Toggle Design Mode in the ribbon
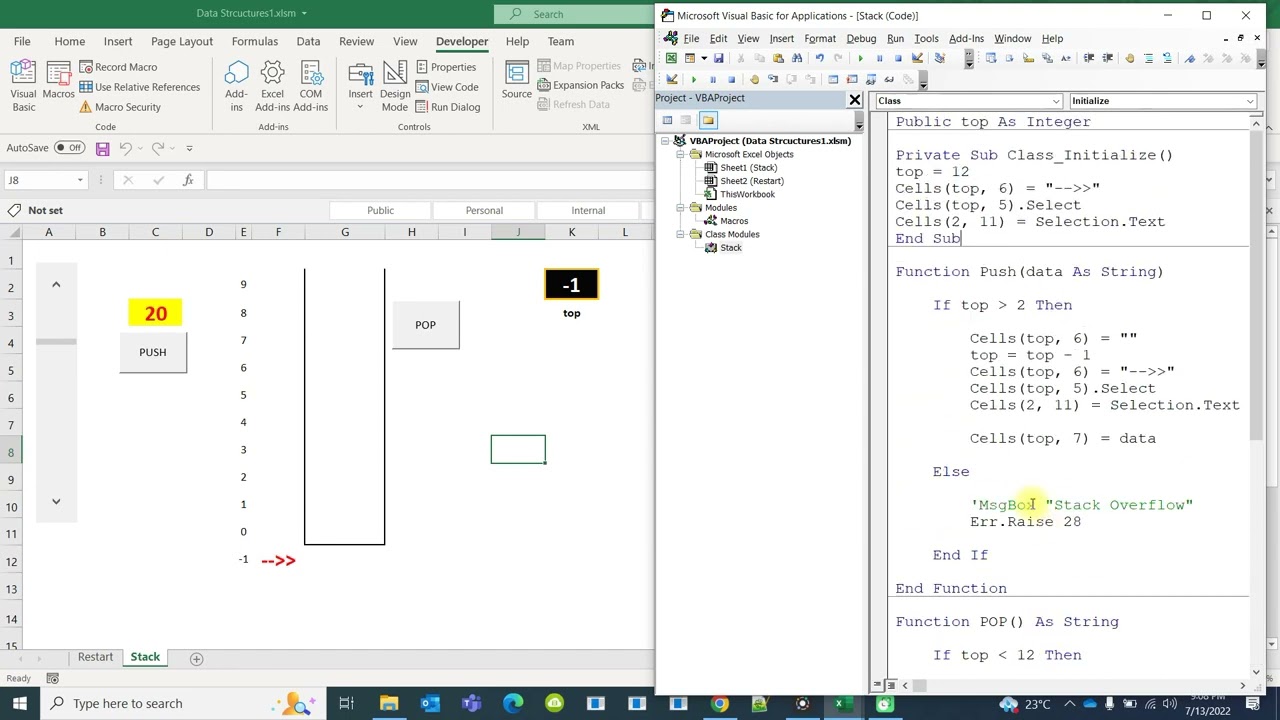1280x720 pixels. click(394, 86)
